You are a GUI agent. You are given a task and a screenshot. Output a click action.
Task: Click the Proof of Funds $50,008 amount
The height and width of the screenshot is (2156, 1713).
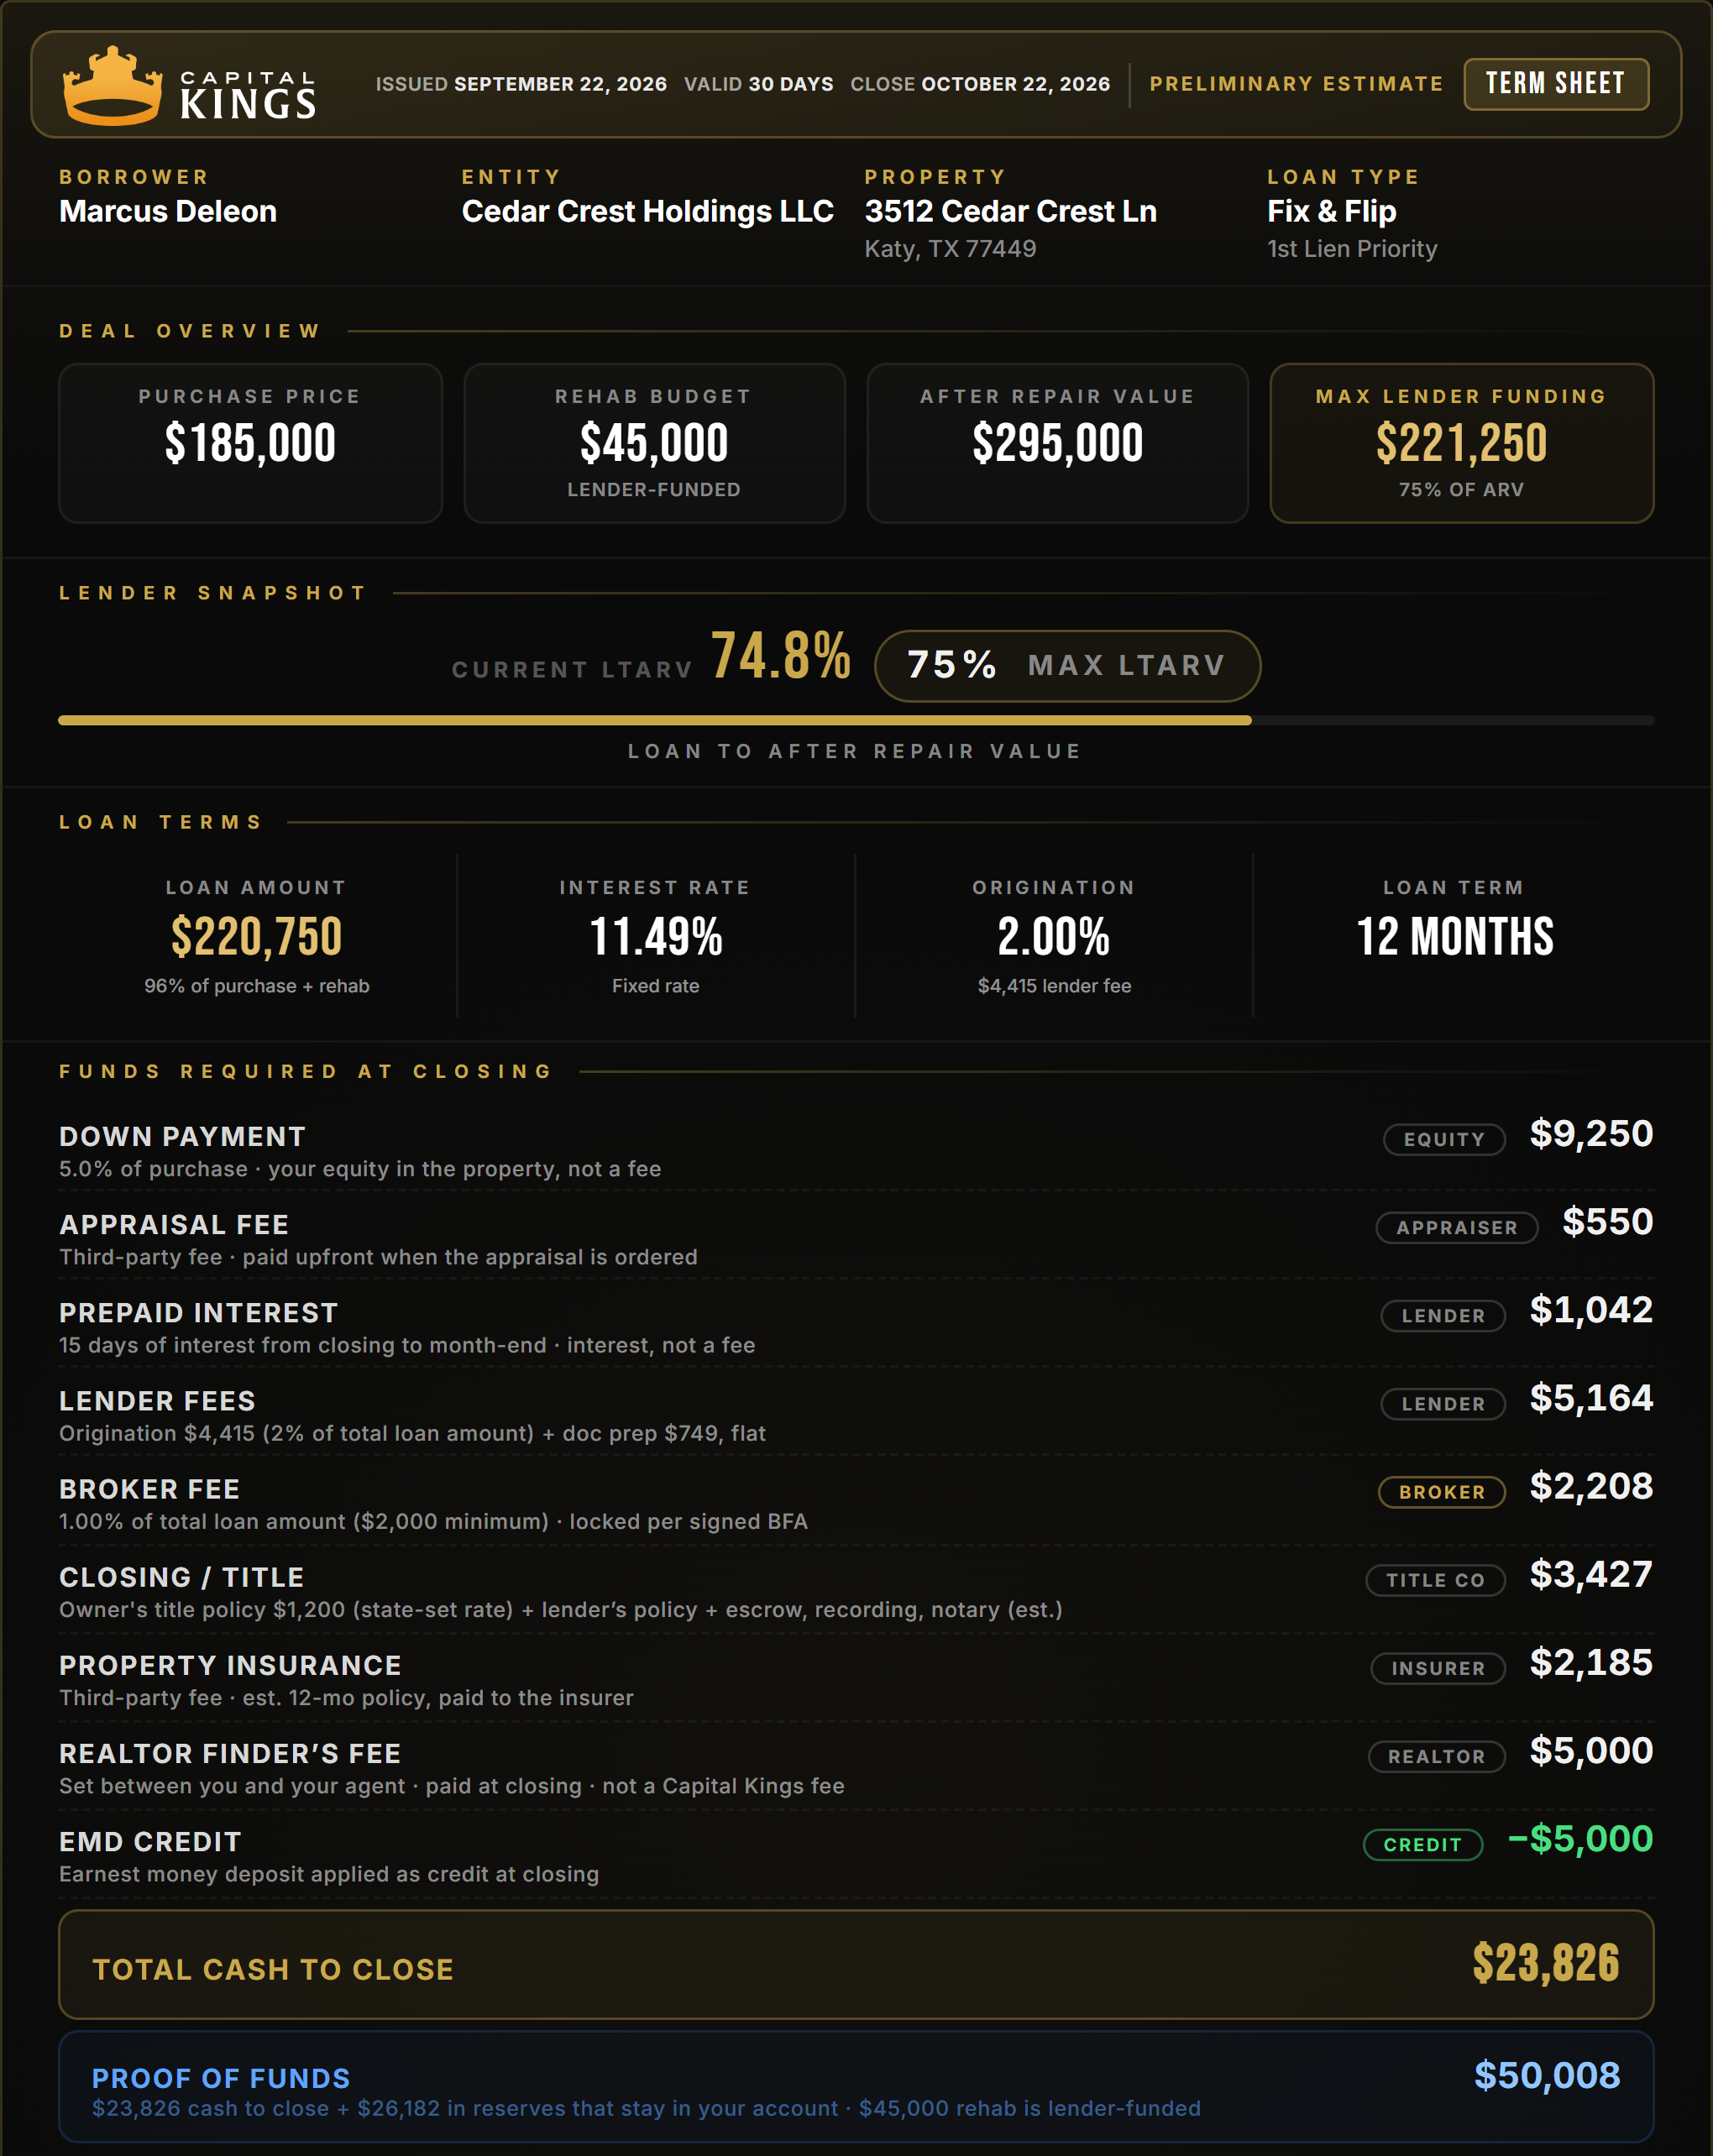(1547, 2075)
